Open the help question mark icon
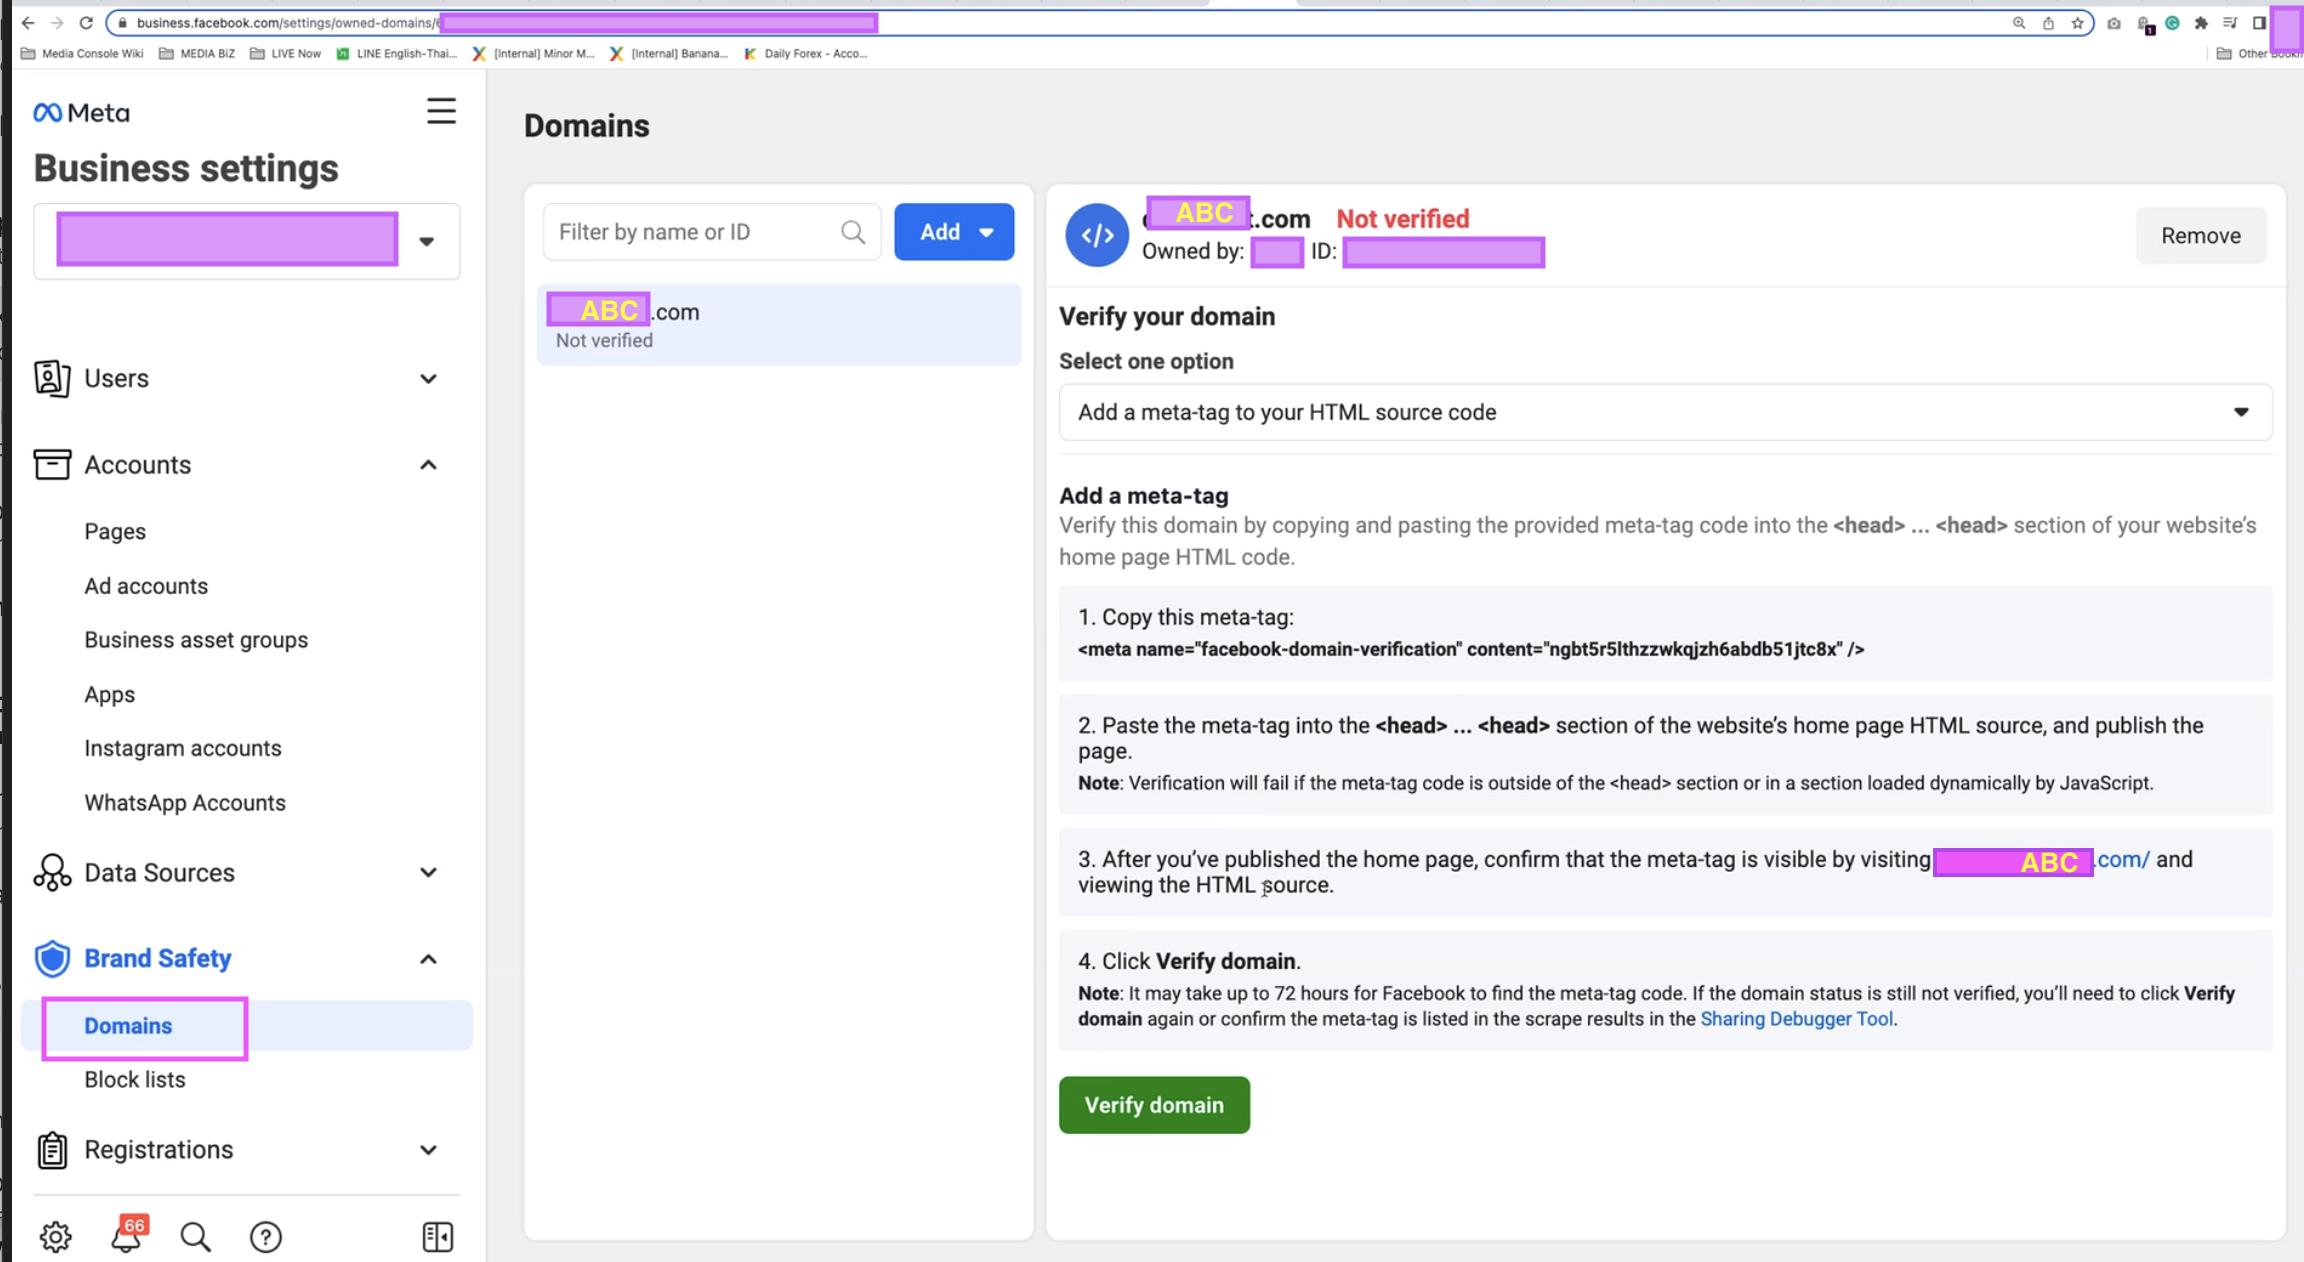The height and width of the screenshot is (1262, 2304). tap(265, 1237)
